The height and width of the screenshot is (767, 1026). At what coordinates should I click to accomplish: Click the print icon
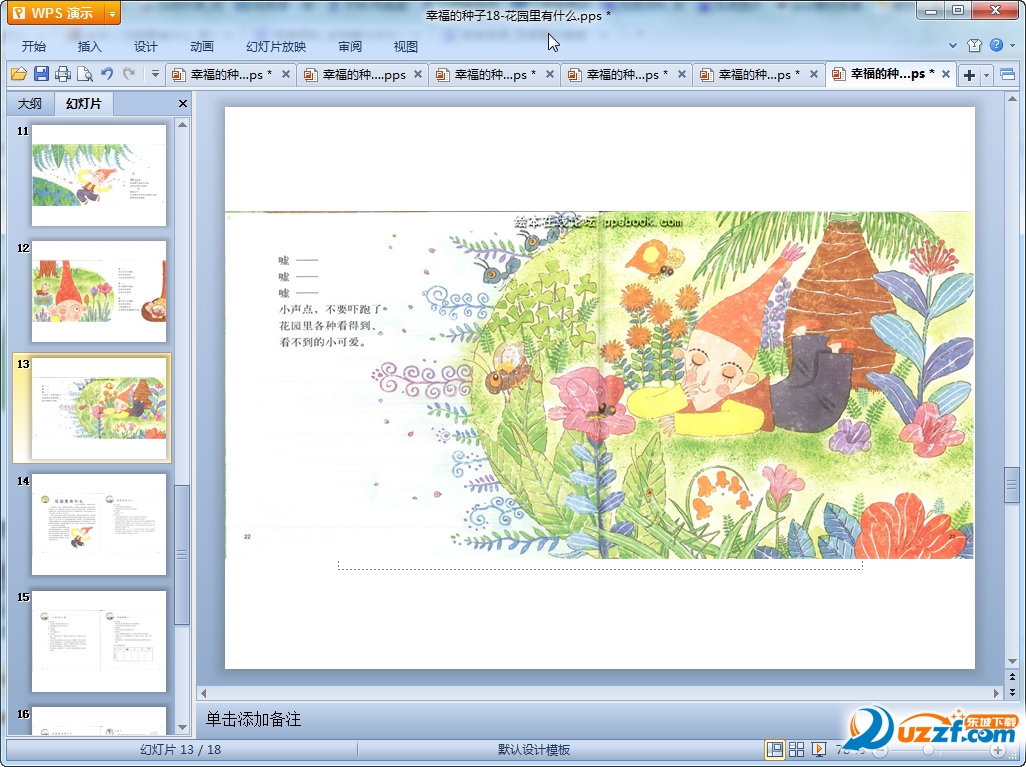[x=63, y=74]
